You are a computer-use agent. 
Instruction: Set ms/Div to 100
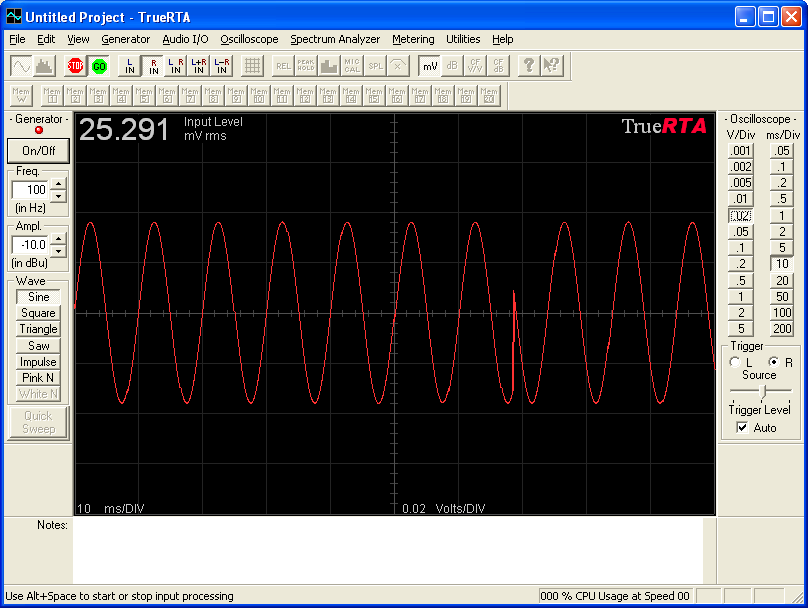tap(782, 312)
